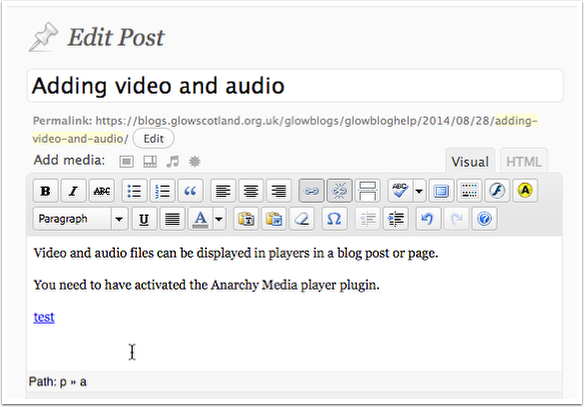This screenshot has width=584, height=407.
Task: Insert blockquote with quotation mark icon
Action: pos(190,191)
